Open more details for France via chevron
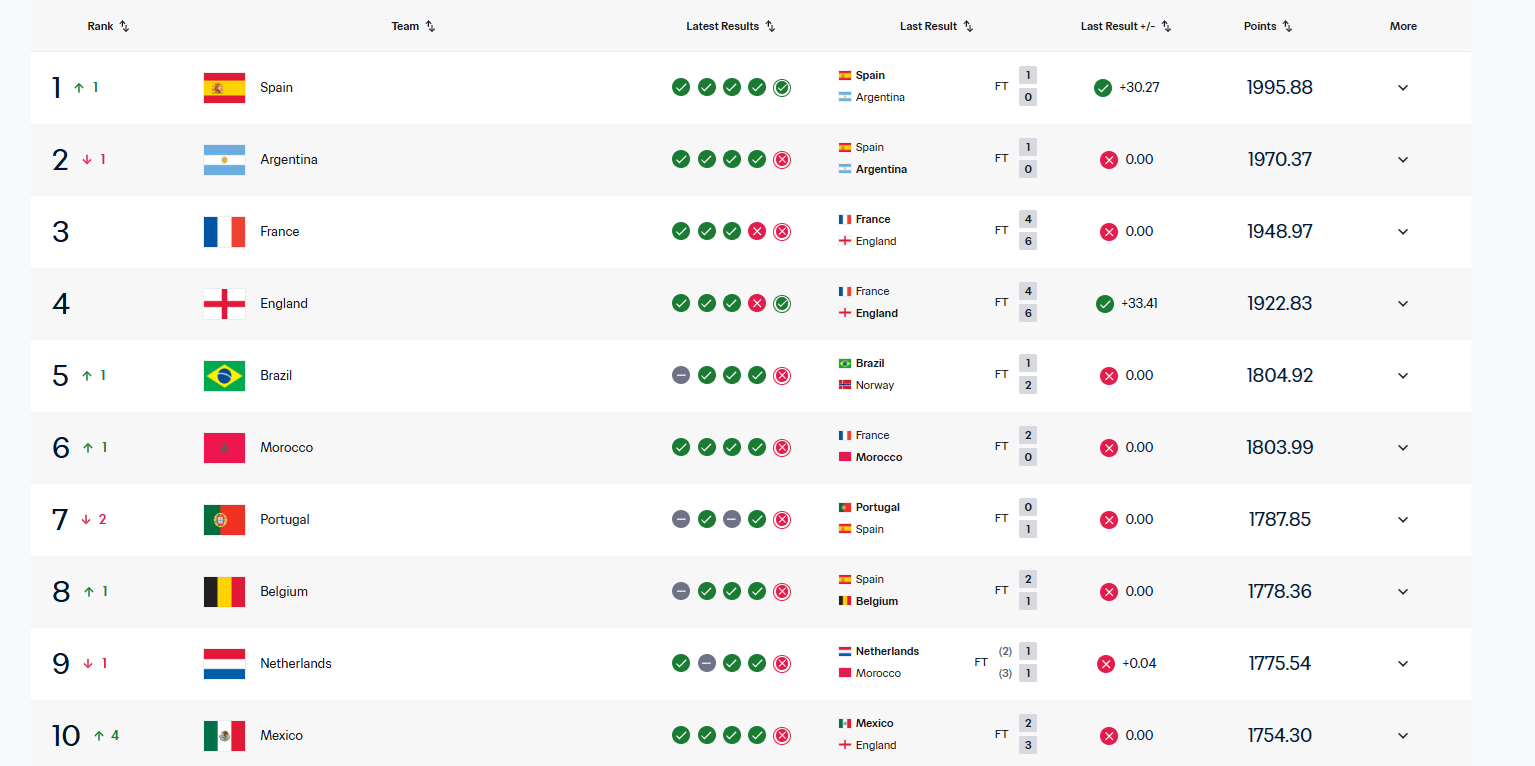This screenshot has width=1535, height=766. click(x=1403, y=232)
